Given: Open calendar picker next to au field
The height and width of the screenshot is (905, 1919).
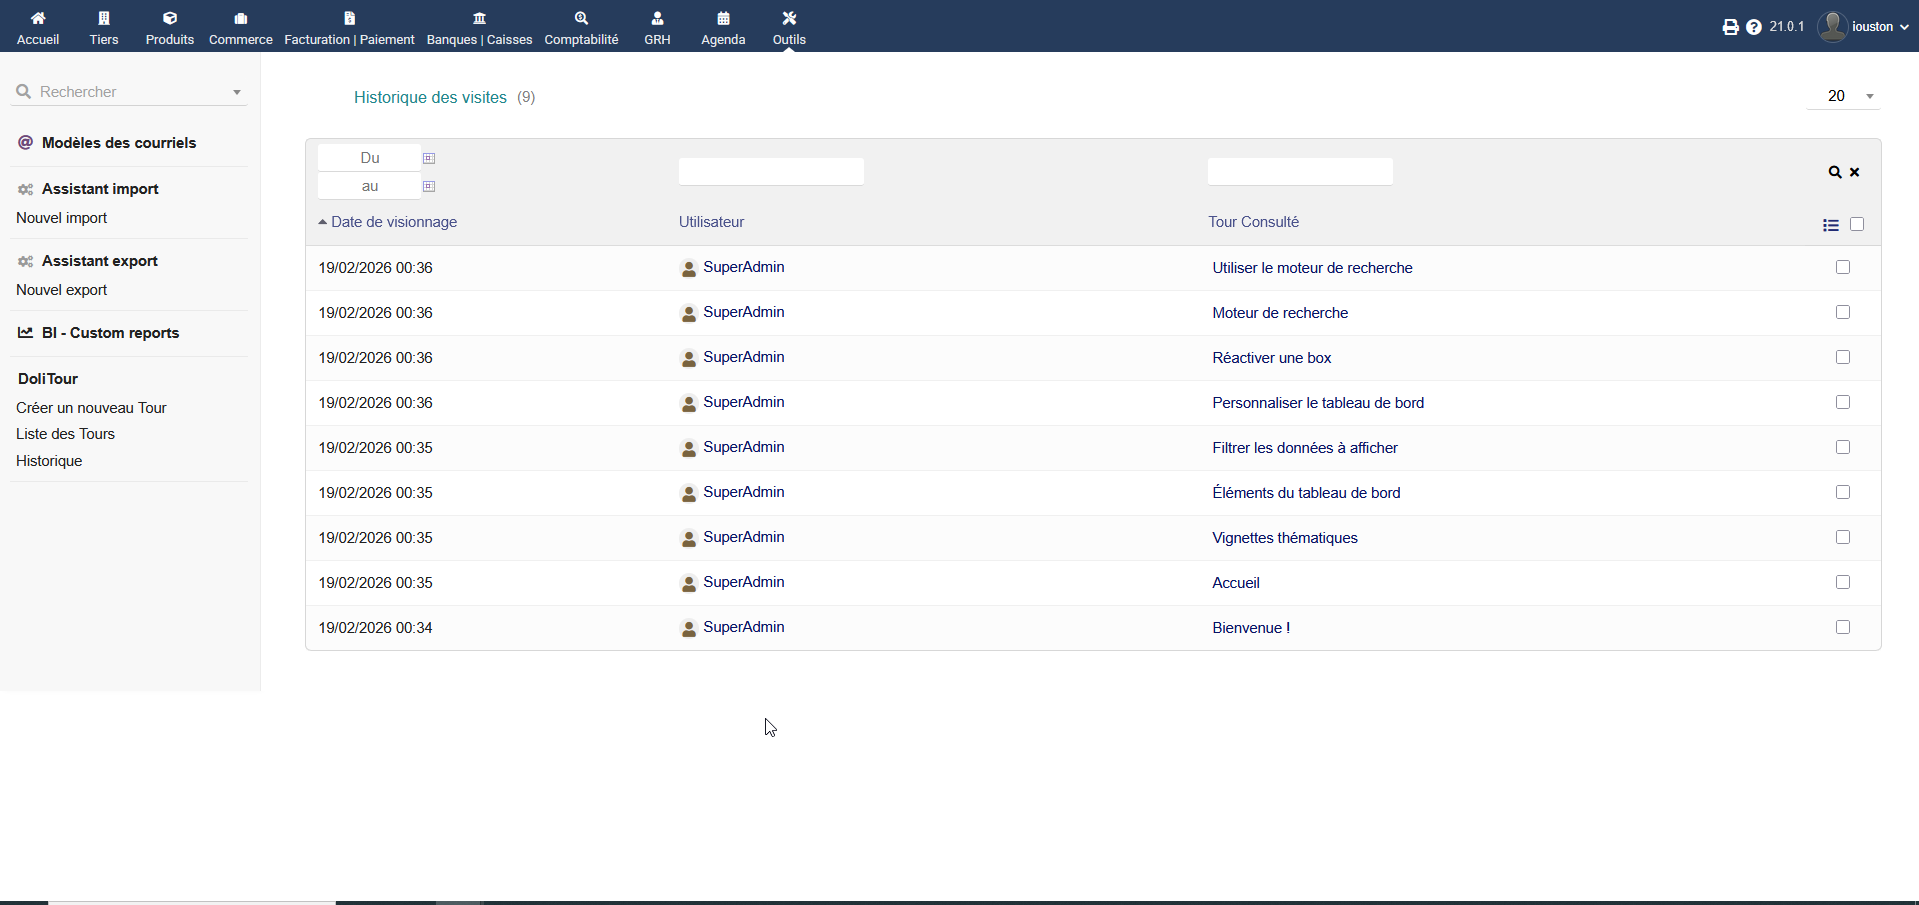Looking at the screenshot, I should coord(429,186).
